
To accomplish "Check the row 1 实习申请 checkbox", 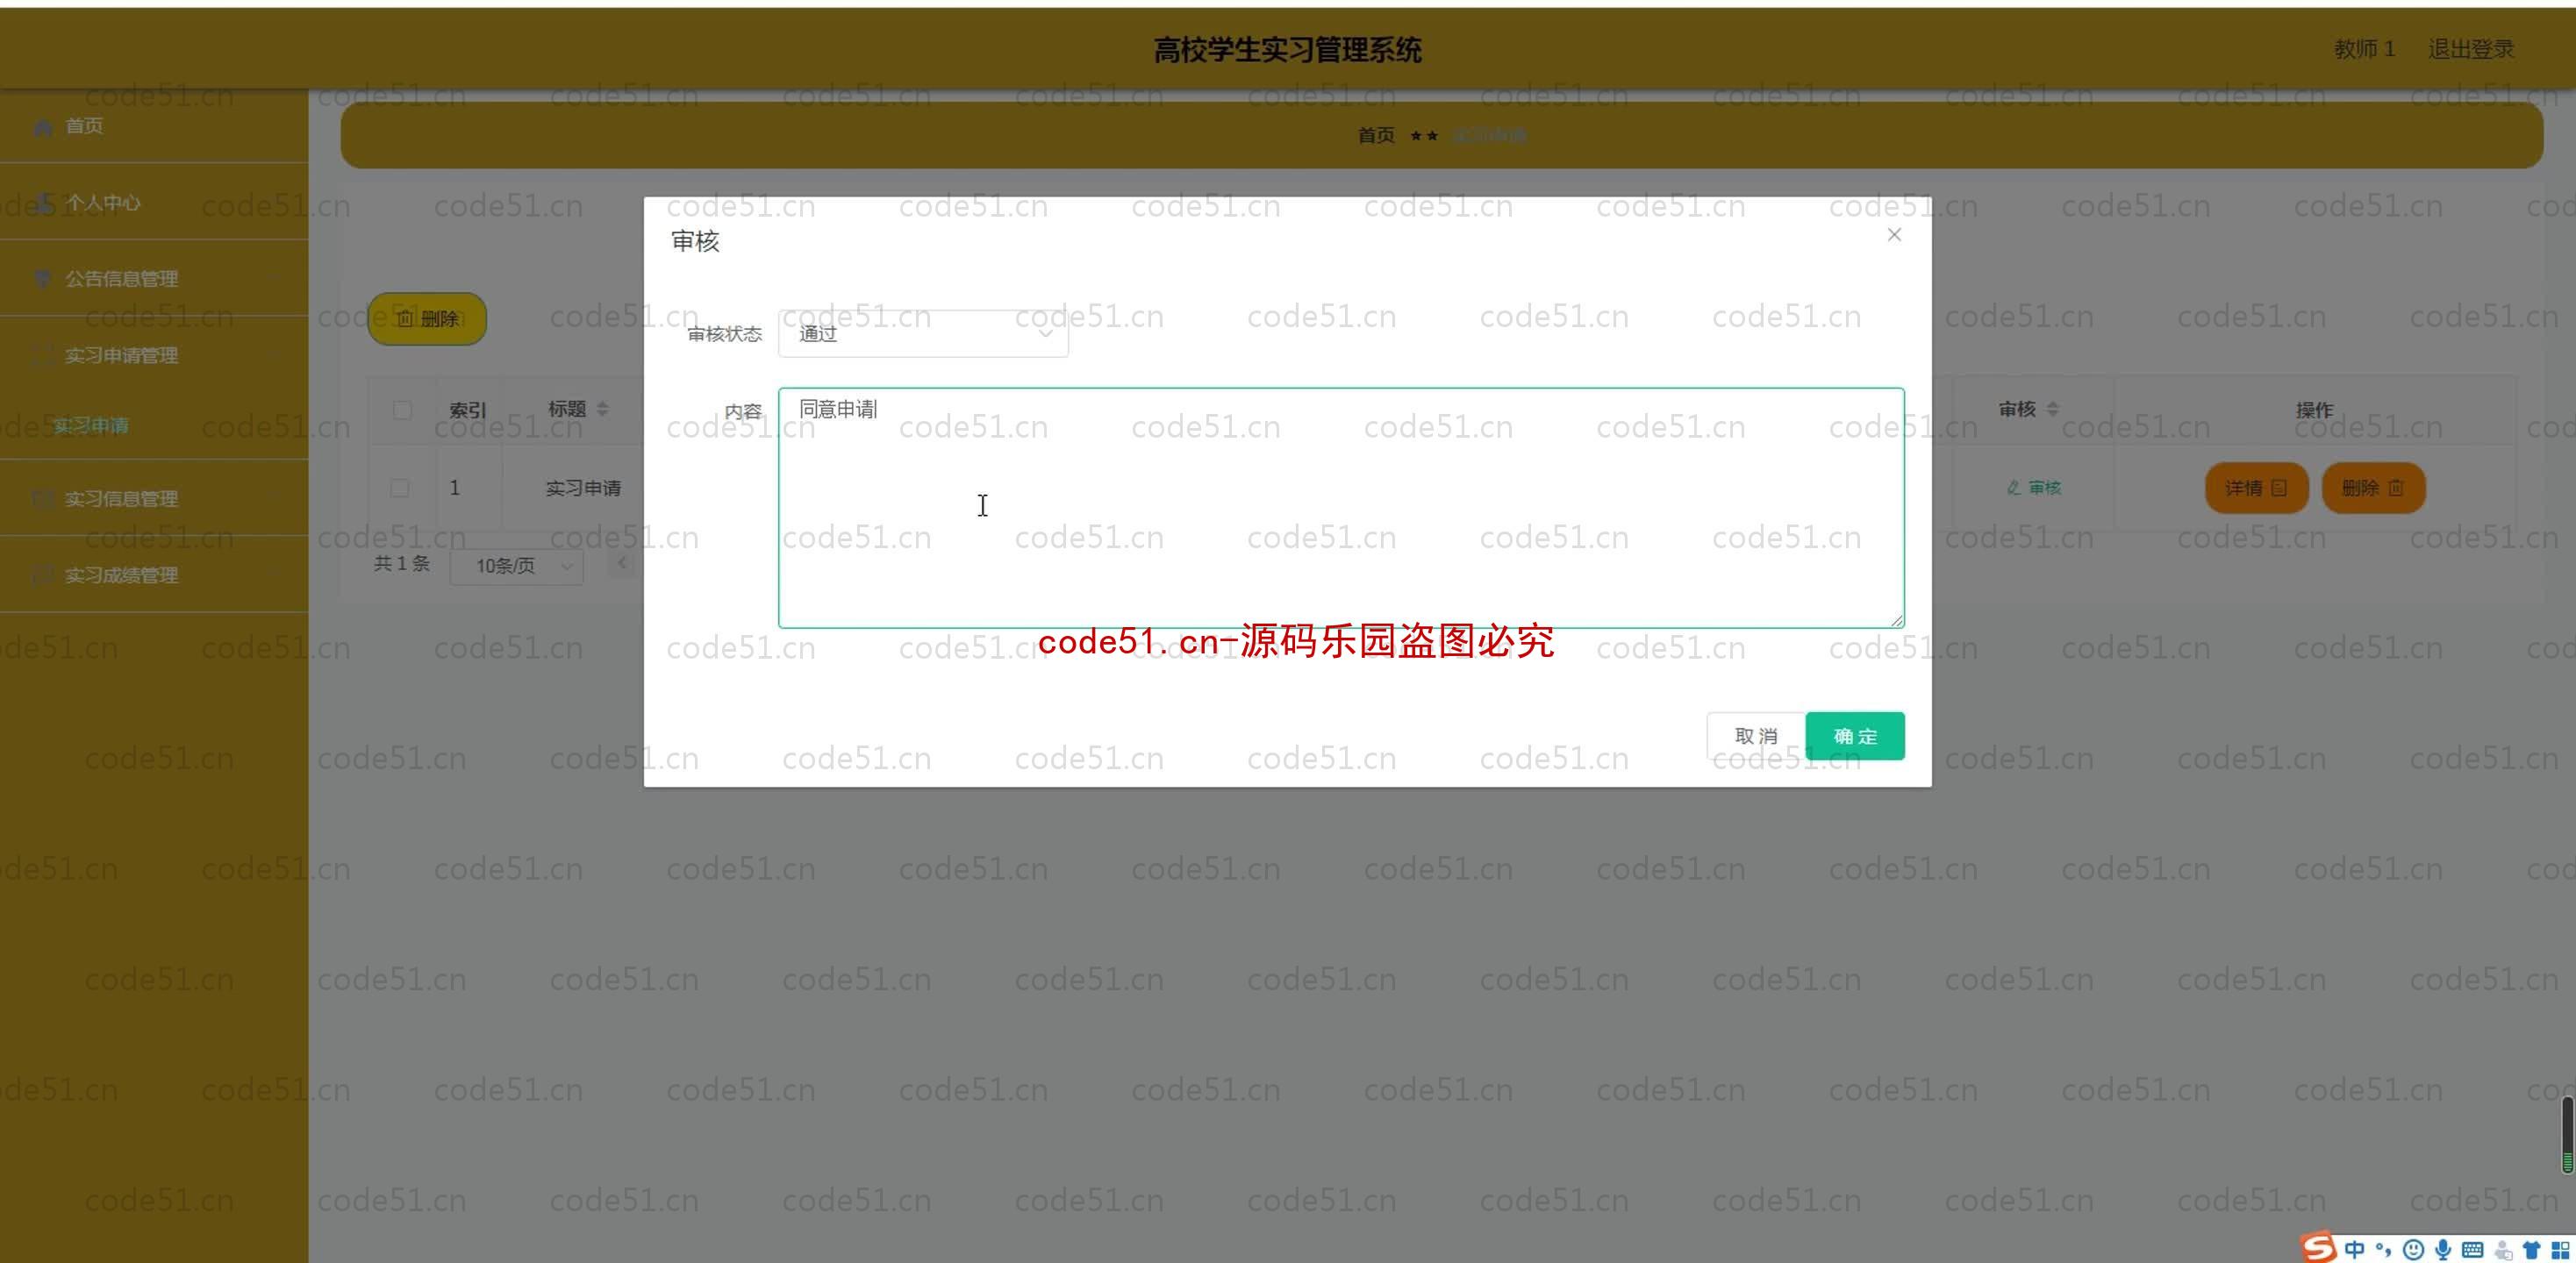I will pos(399,486).
